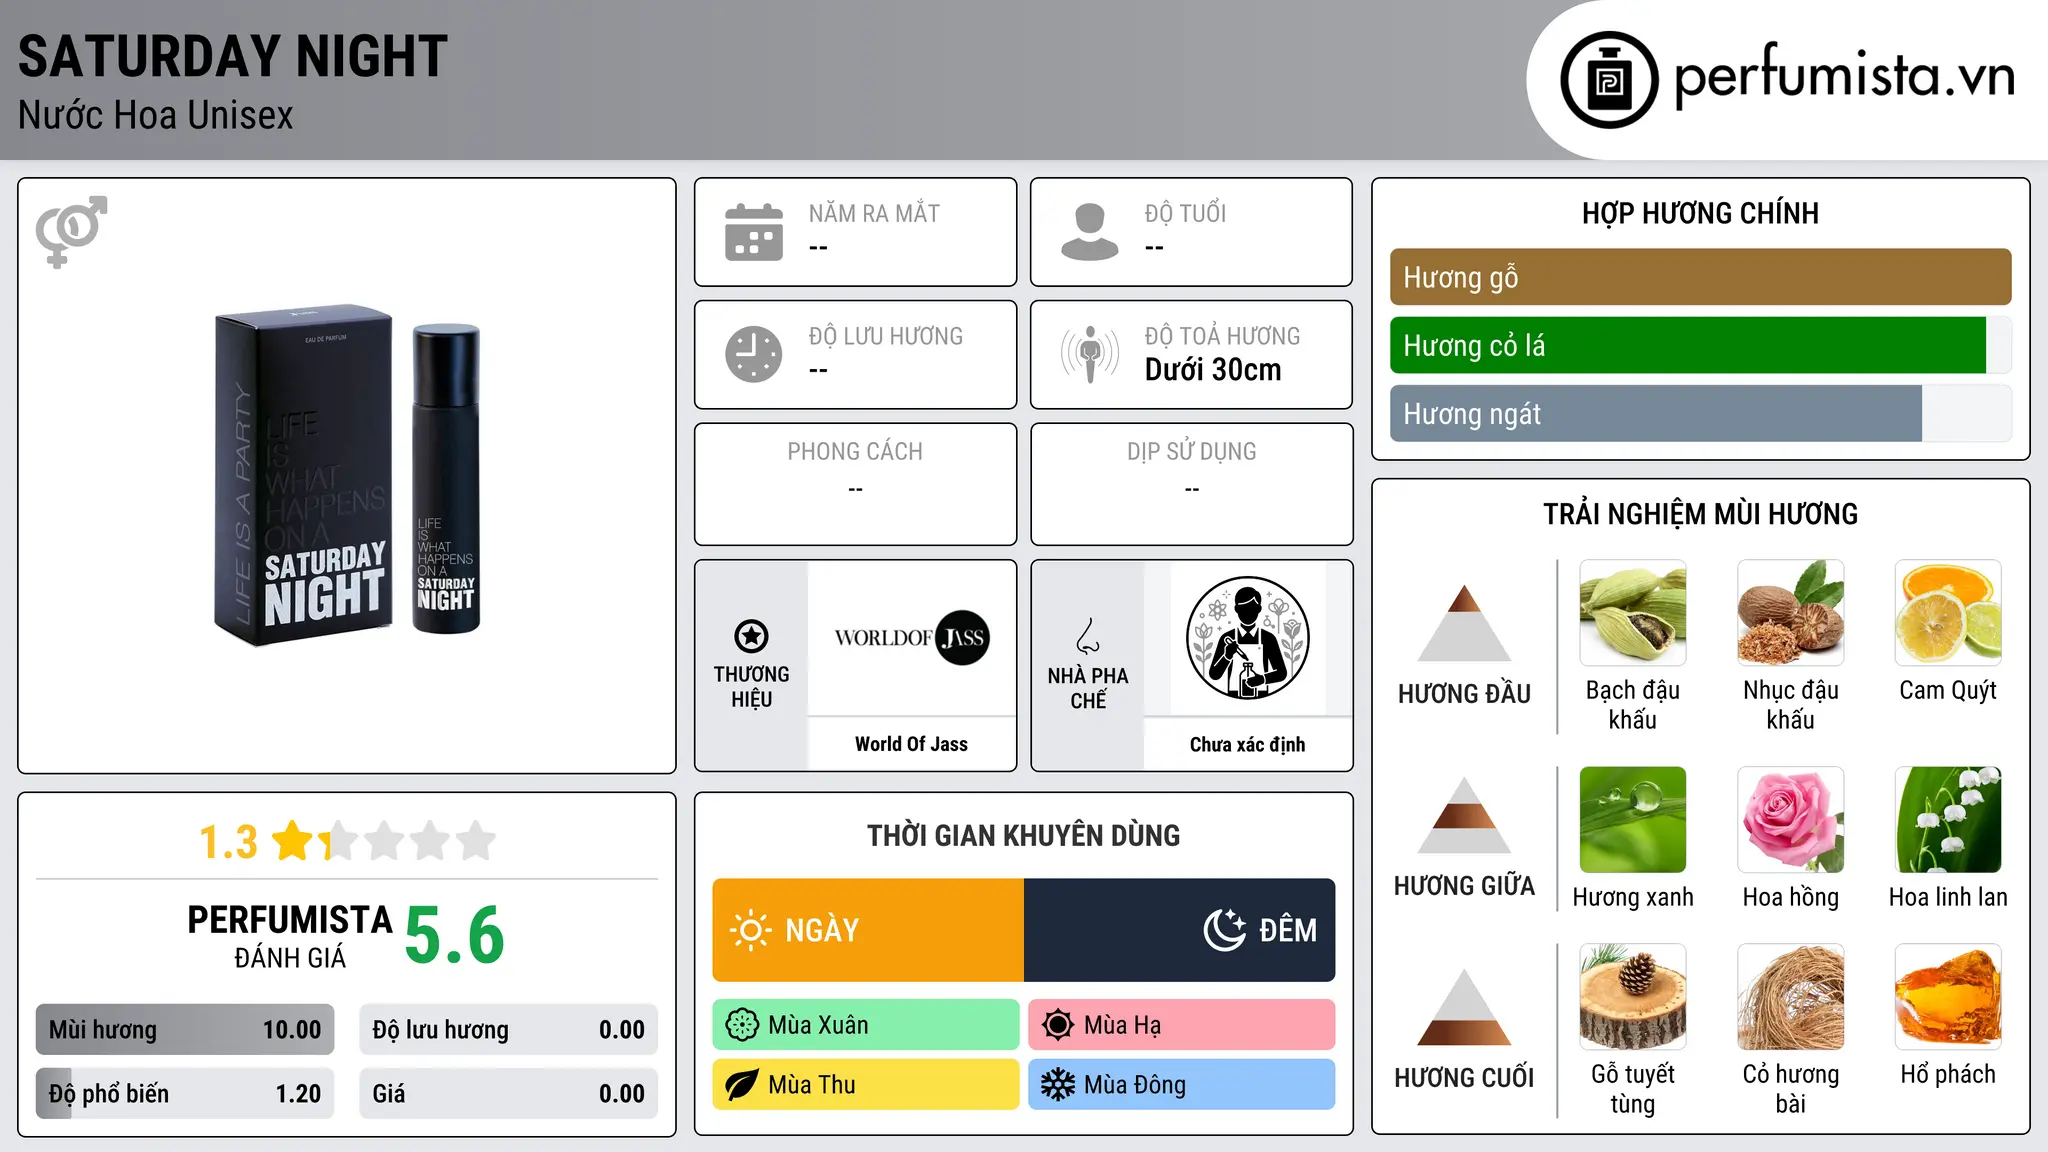This screenshot has height=1152, width=2048.
Task: Open the World Of Jass brand name
Action: pyautogui.click(x=911, y=744)
